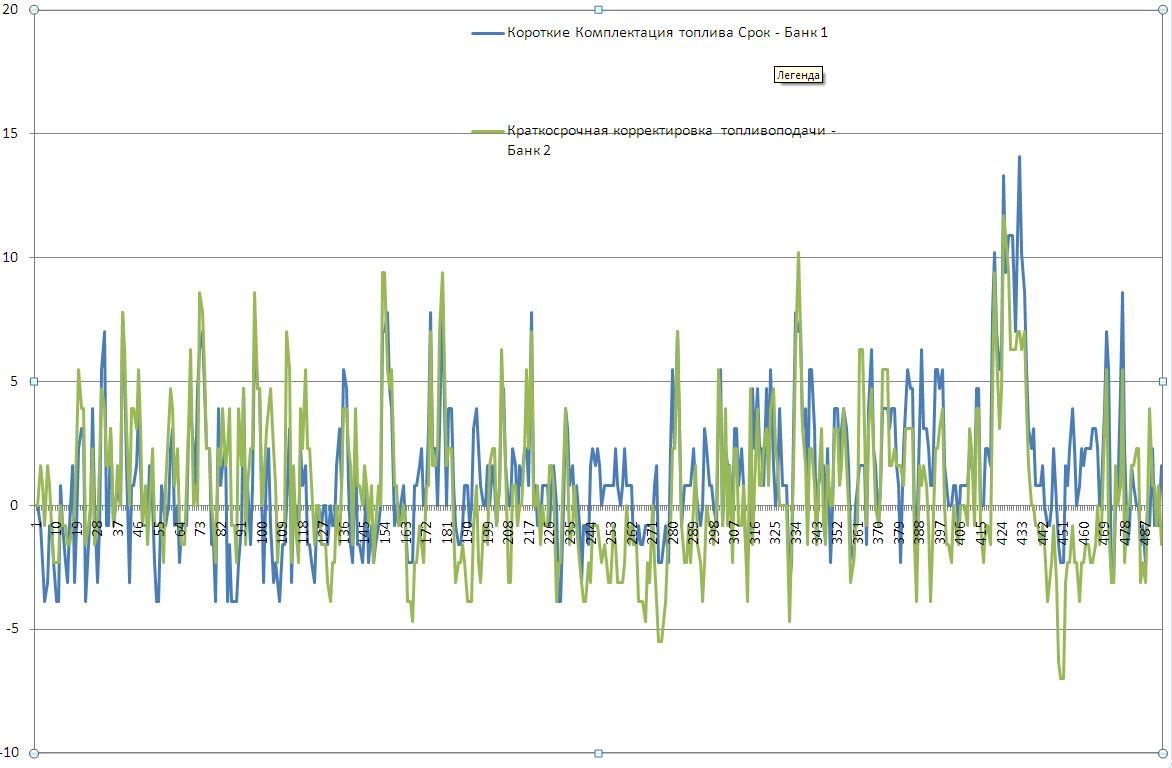
Task: Click horizontal axis tick label 253
Action: pos(611,531)
